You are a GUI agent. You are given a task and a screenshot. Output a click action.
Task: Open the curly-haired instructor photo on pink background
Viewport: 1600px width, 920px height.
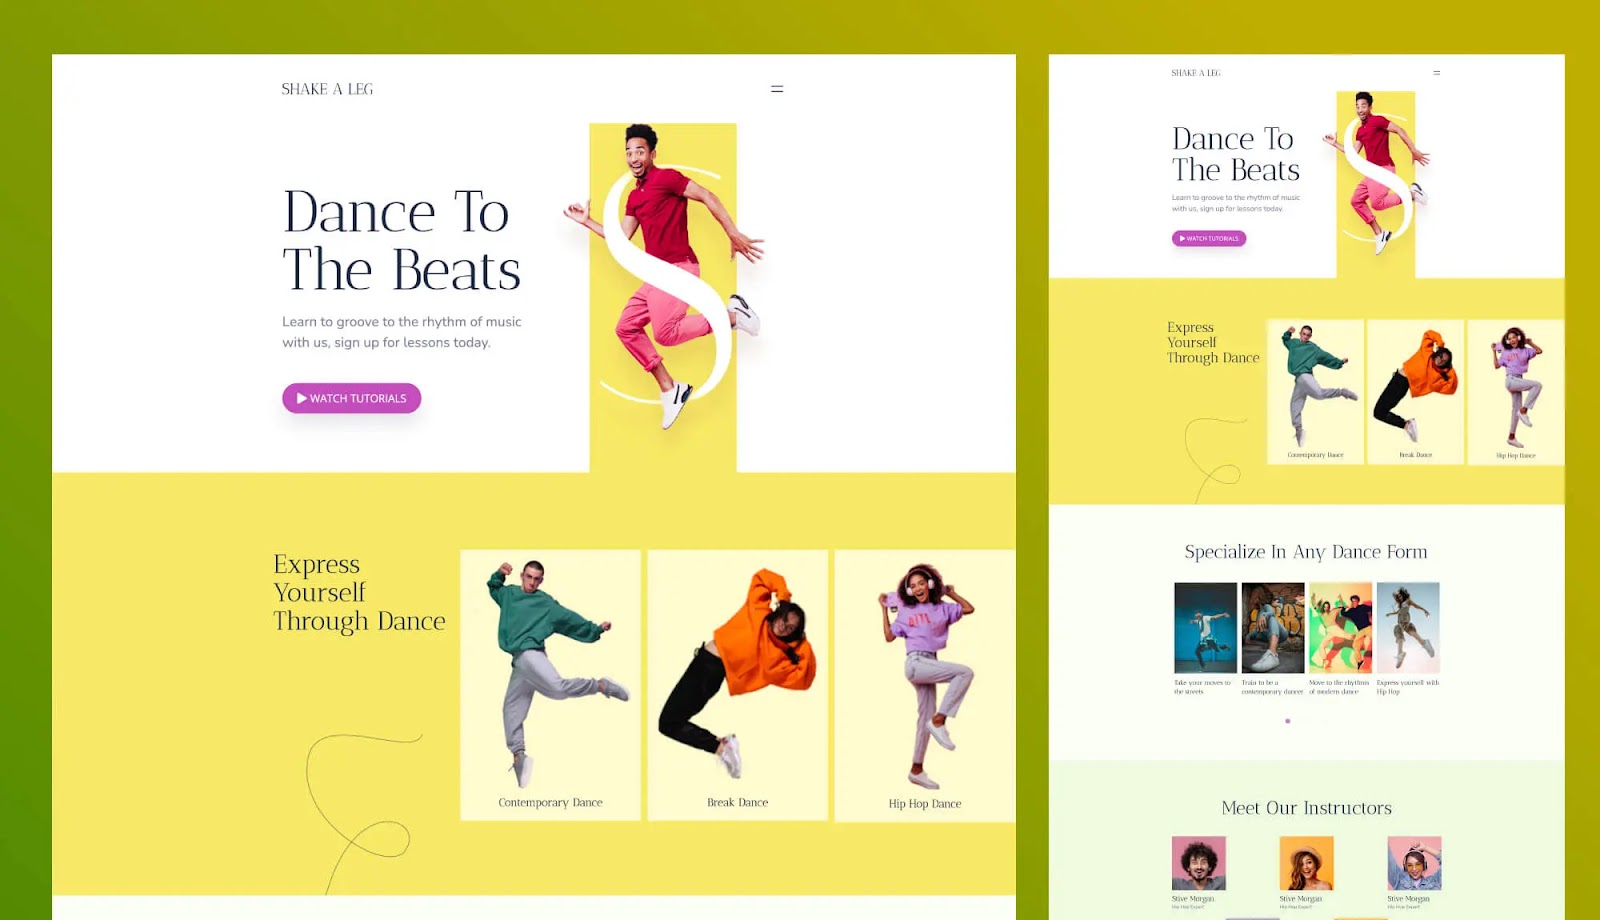[1199, 863]
